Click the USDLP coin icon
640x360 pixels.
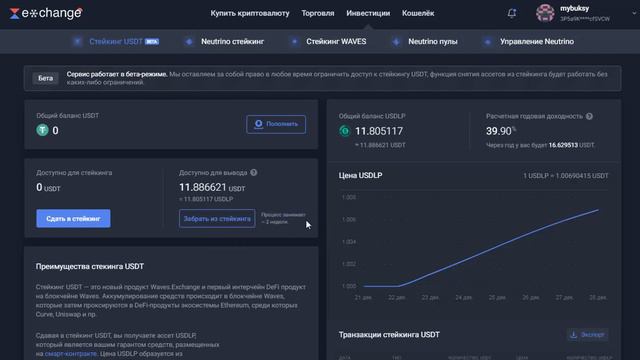click(x=344, y=131)
